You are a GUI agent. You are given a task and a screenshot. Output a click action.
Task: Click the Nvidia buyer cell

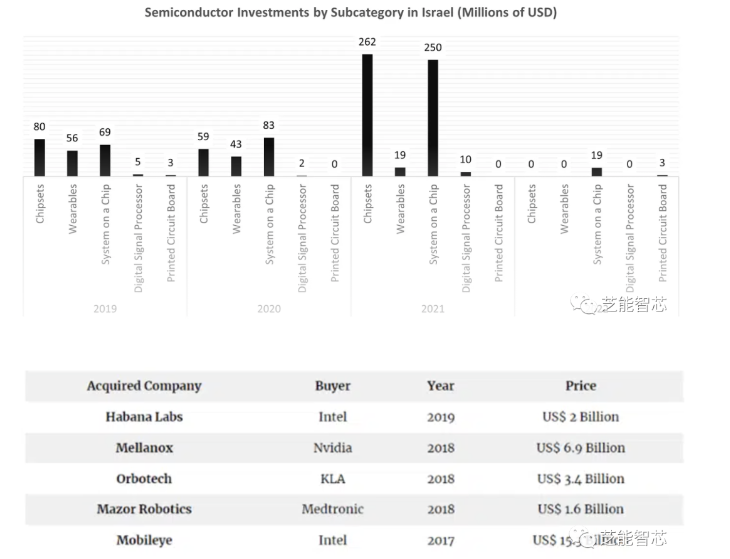tap(332, 448)
